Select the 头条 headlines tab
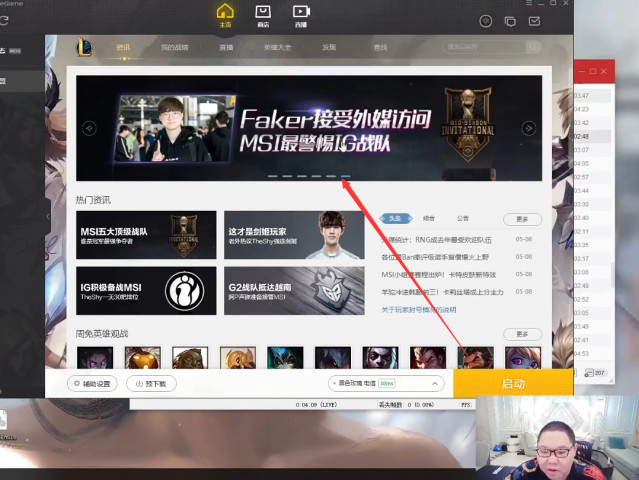 pos(395,219)
